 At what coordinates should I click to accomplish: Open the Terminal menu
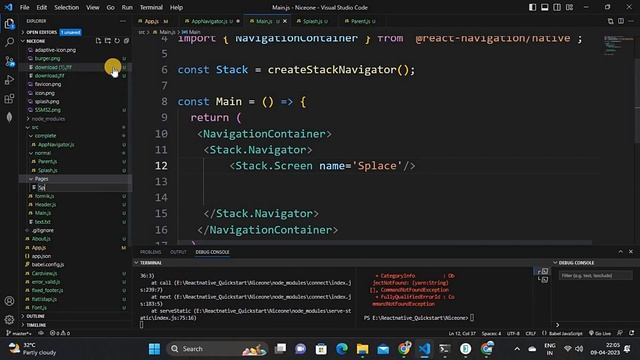(151, 7)
